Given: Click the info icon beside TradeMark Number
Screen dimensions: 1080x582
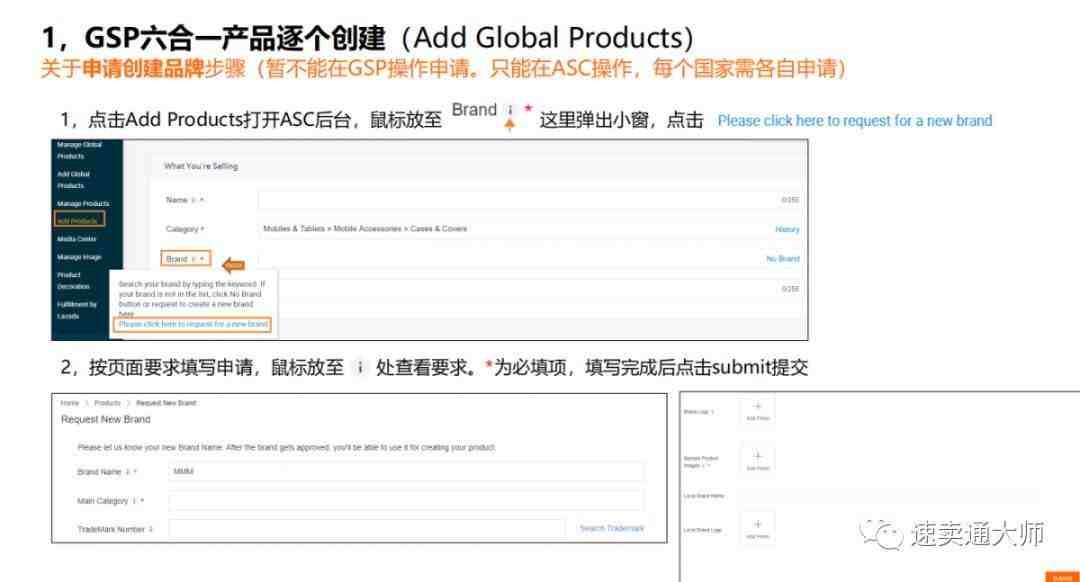Looking at the screenshot, I should (151, 529).
